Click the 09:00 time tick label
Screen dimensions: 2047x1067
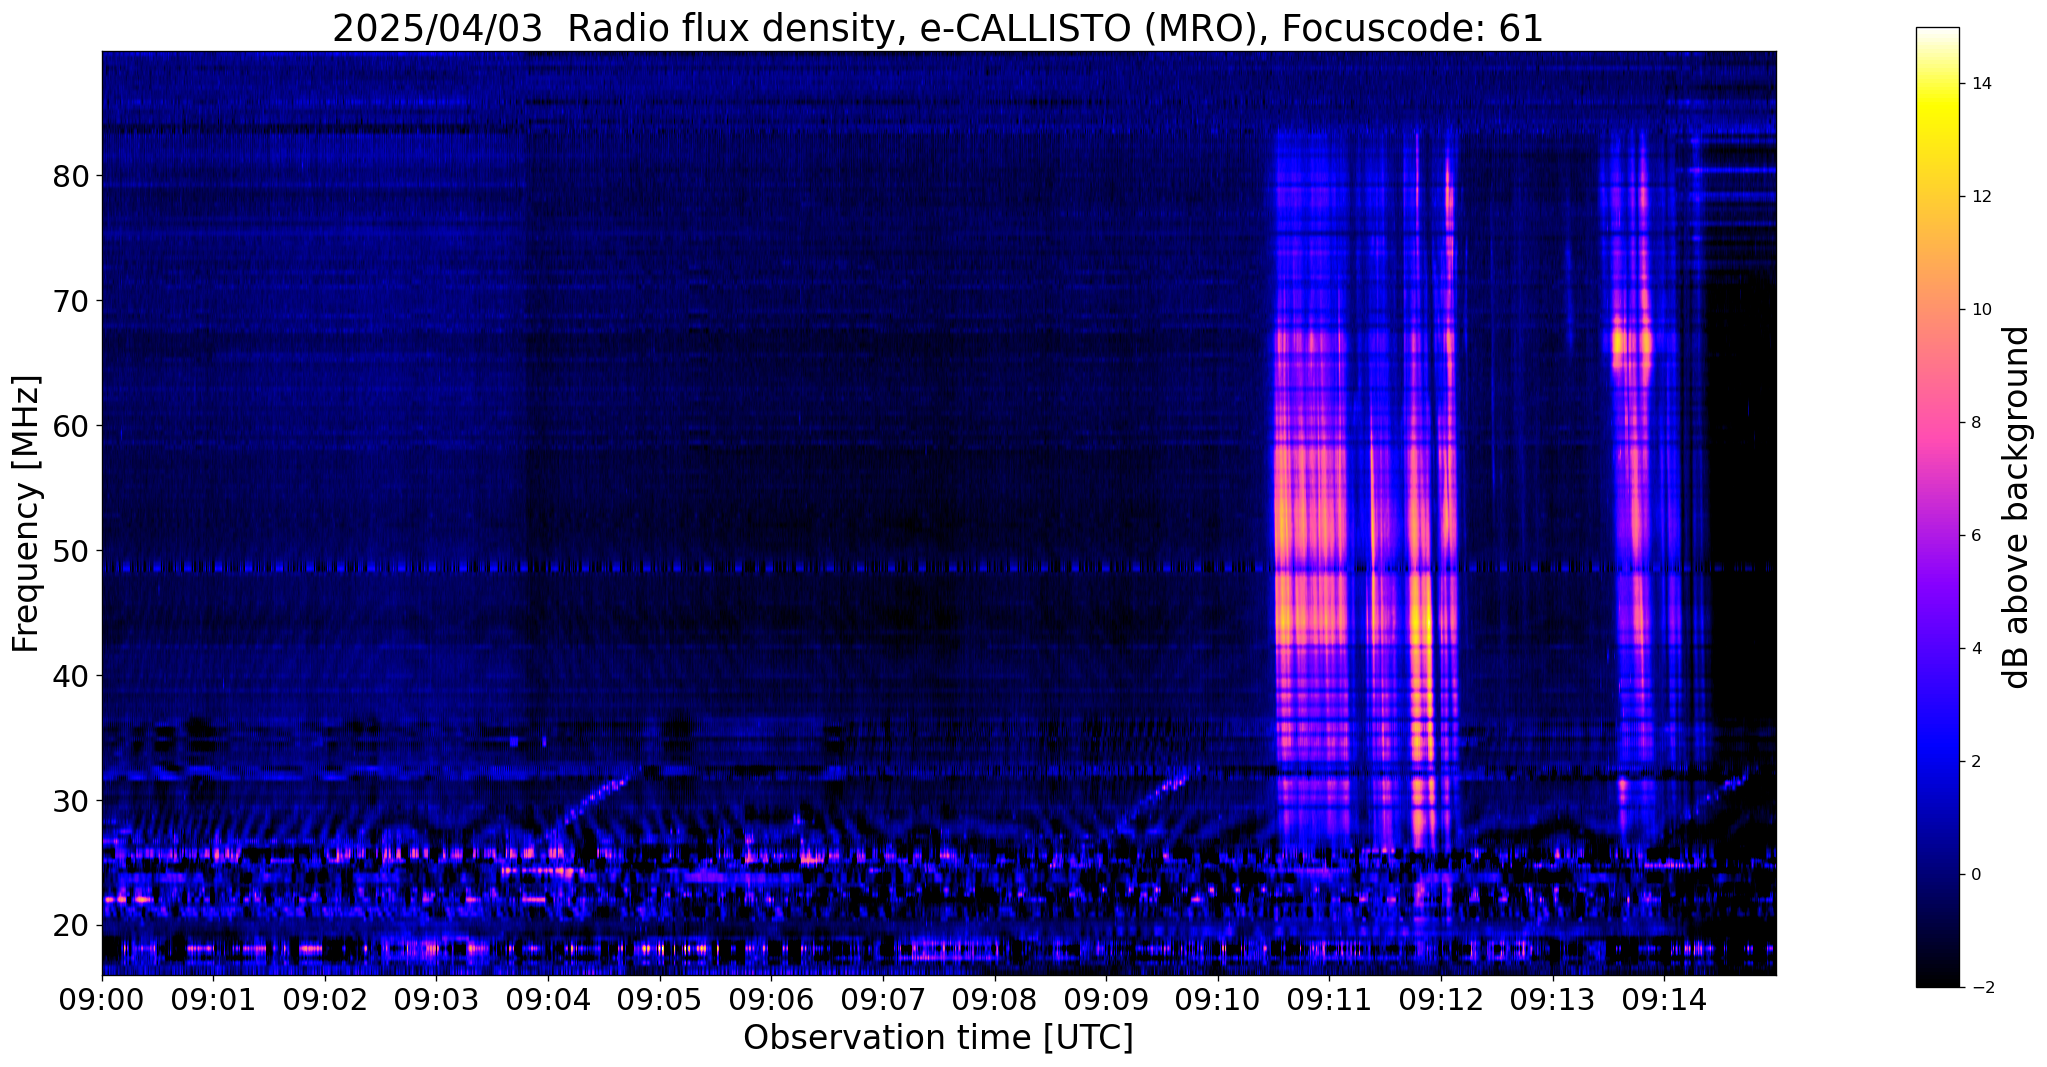[x=101, y=998]
